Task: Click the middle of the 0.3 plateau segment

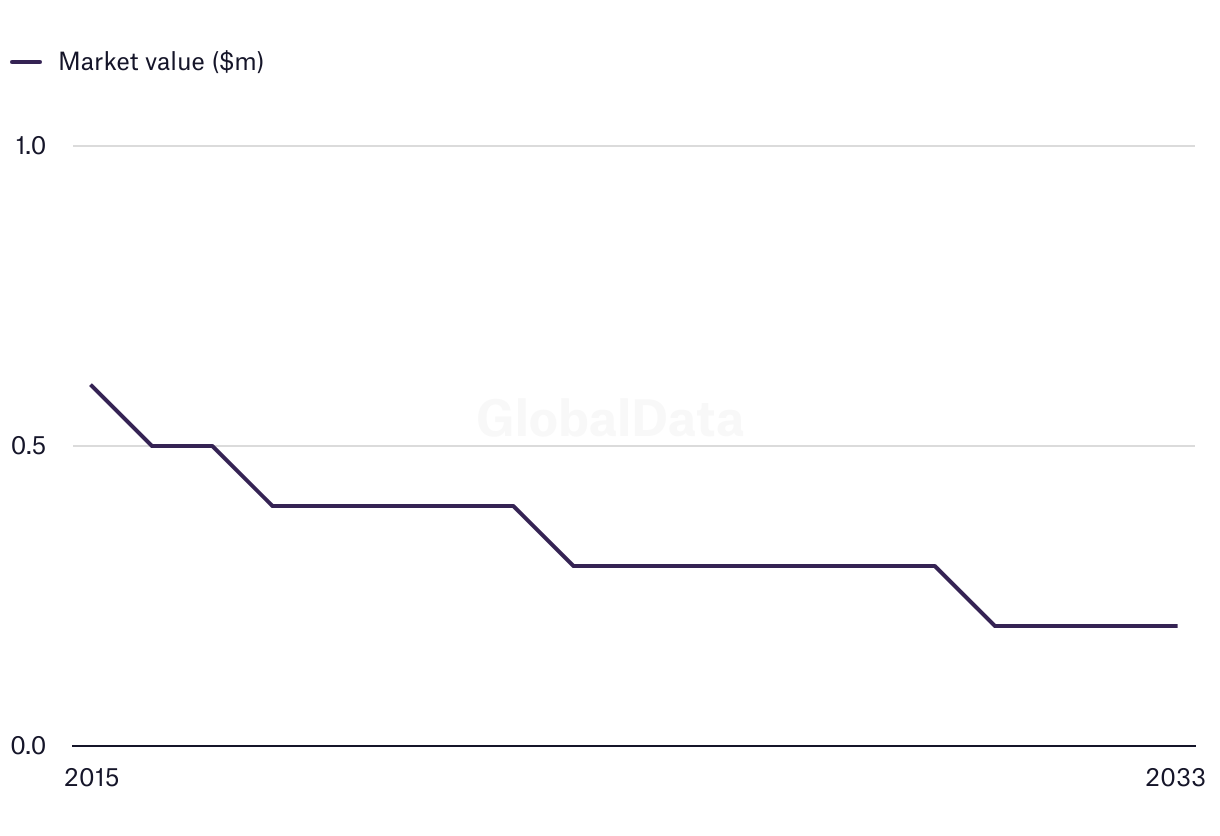Action: 754,566
